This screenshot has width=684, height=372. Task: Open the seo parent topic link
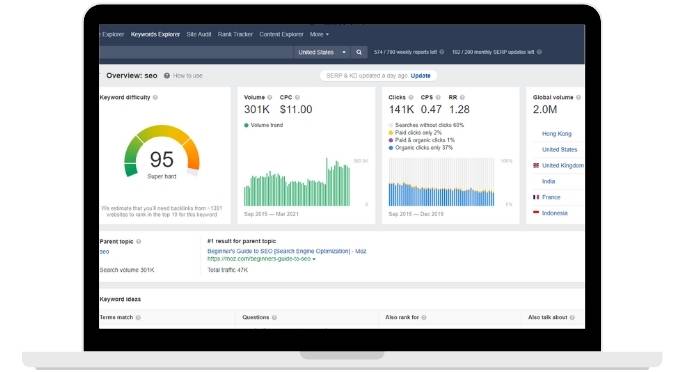pyautogui.click(x=104, y=252)
